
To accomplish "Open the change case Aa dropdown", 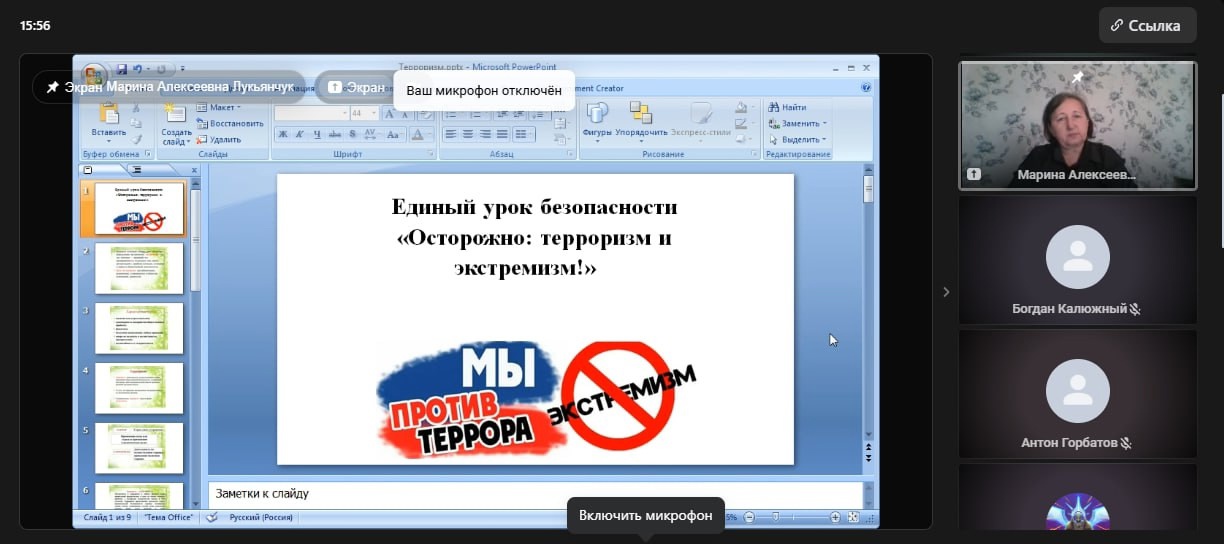I will pyautogui.click(x=395, y=134).
